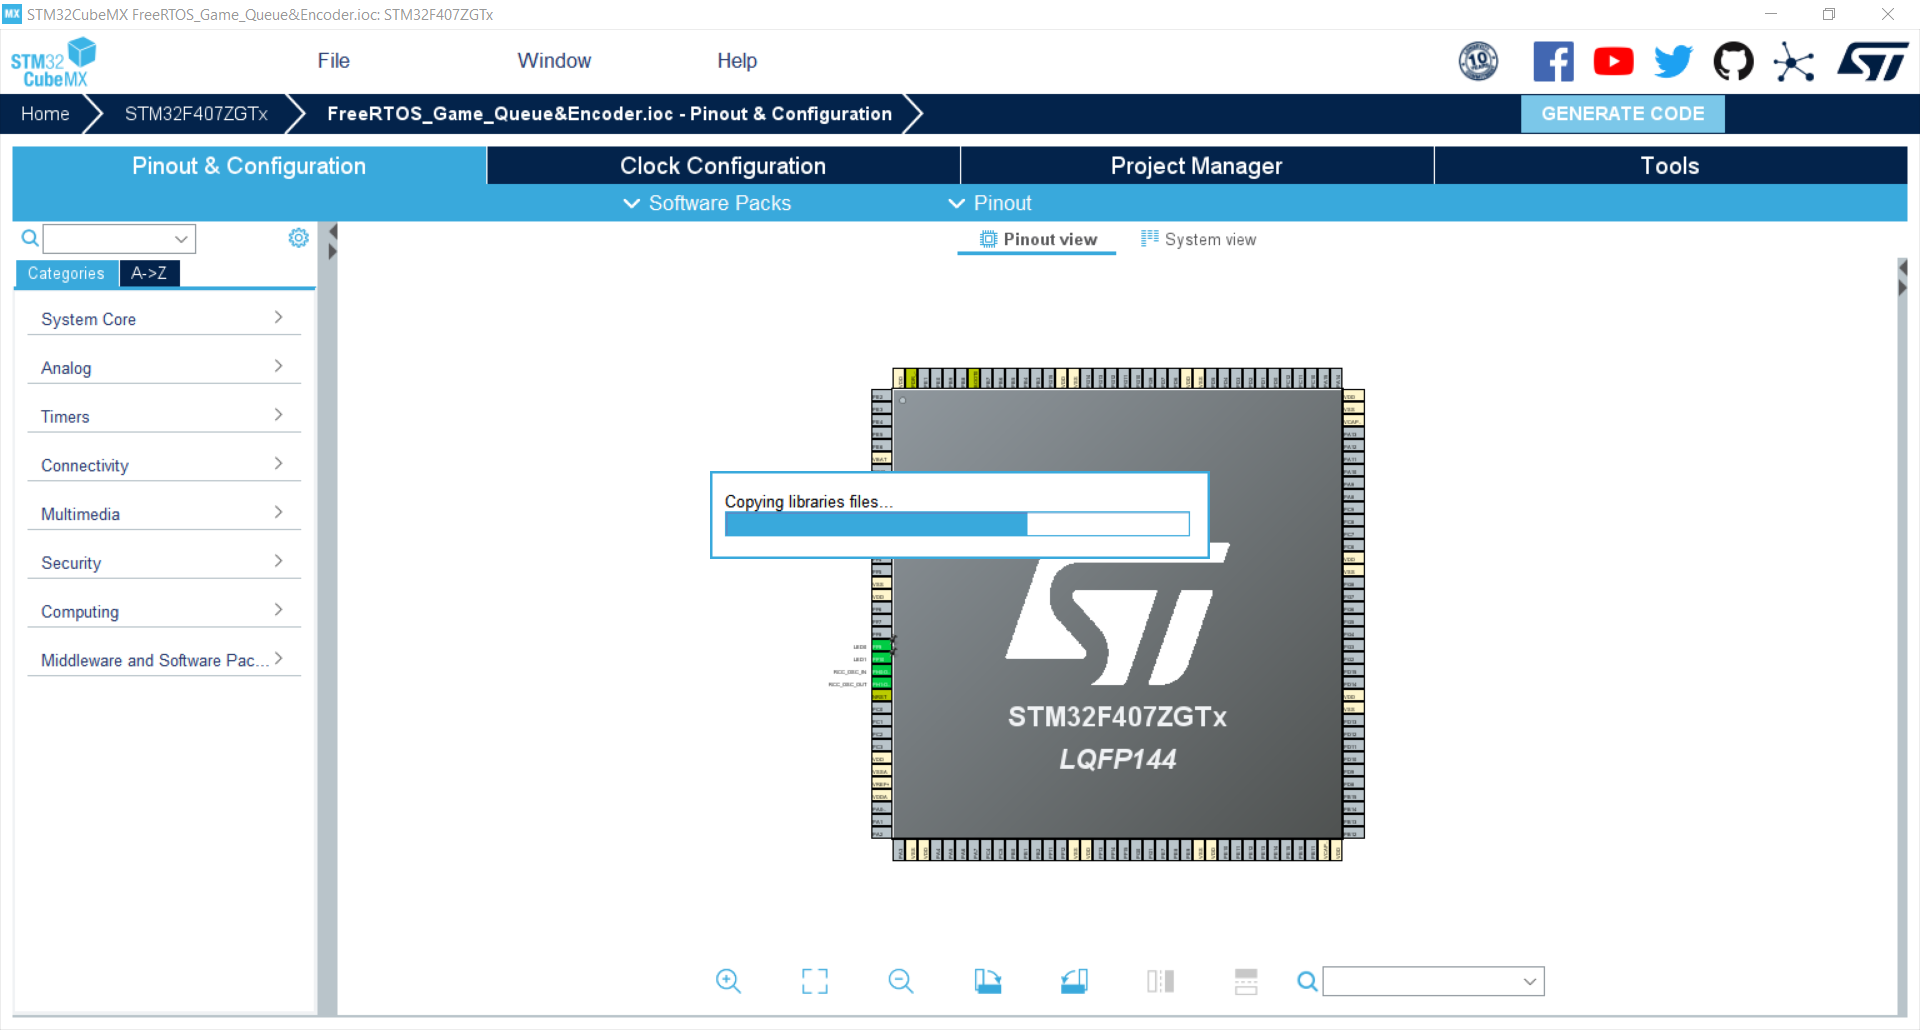Zoom out of the pinout view
1920x1030 pixels.
pos(900,981)
